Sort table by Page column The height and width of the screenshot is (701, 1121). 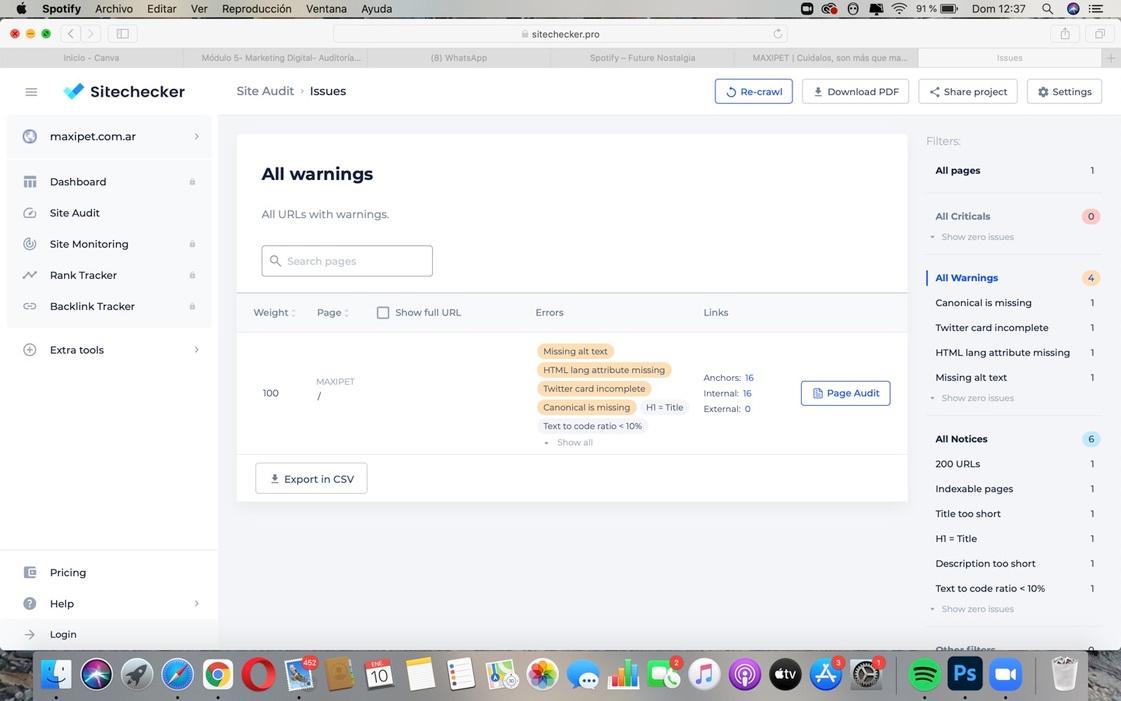click(x=332, y=312)
